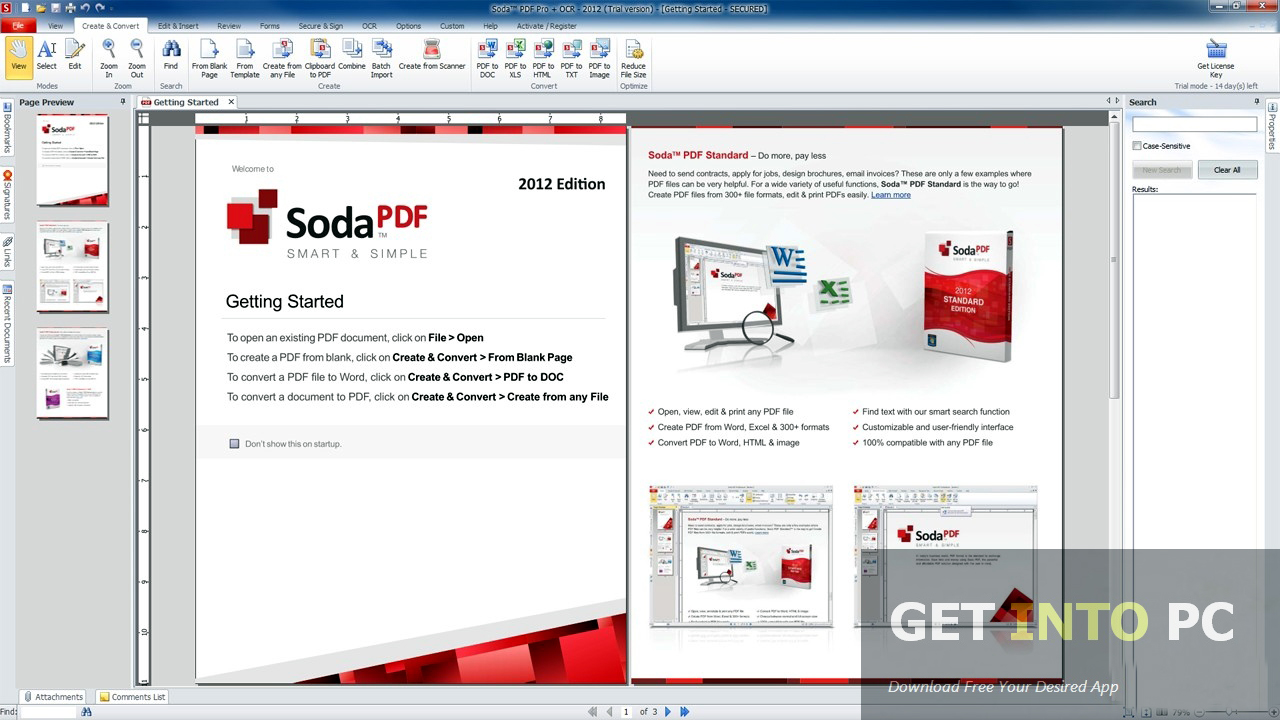Click the Learn more link
Image resolution: width=1280 pixels, height=720 pixels.
(891, 195)
